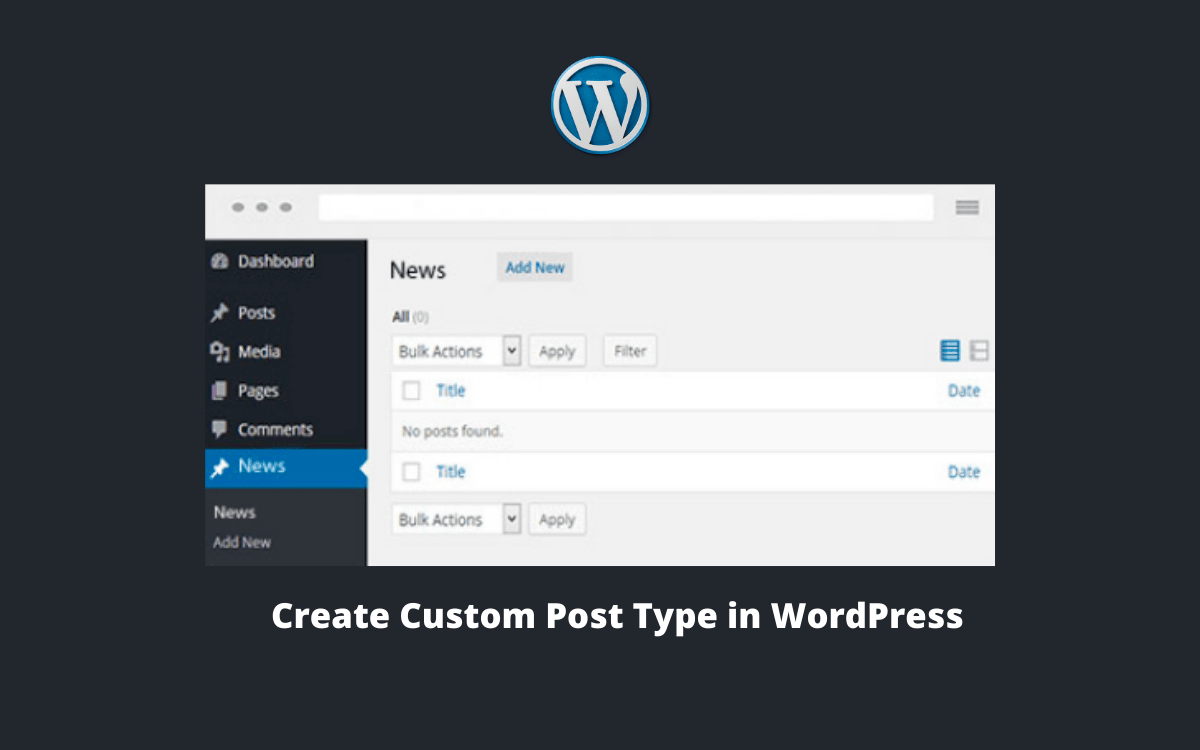This screenshot has width=1200, height=750.
Task: Select the highlighted News menu item
Action: click(286, 468)
